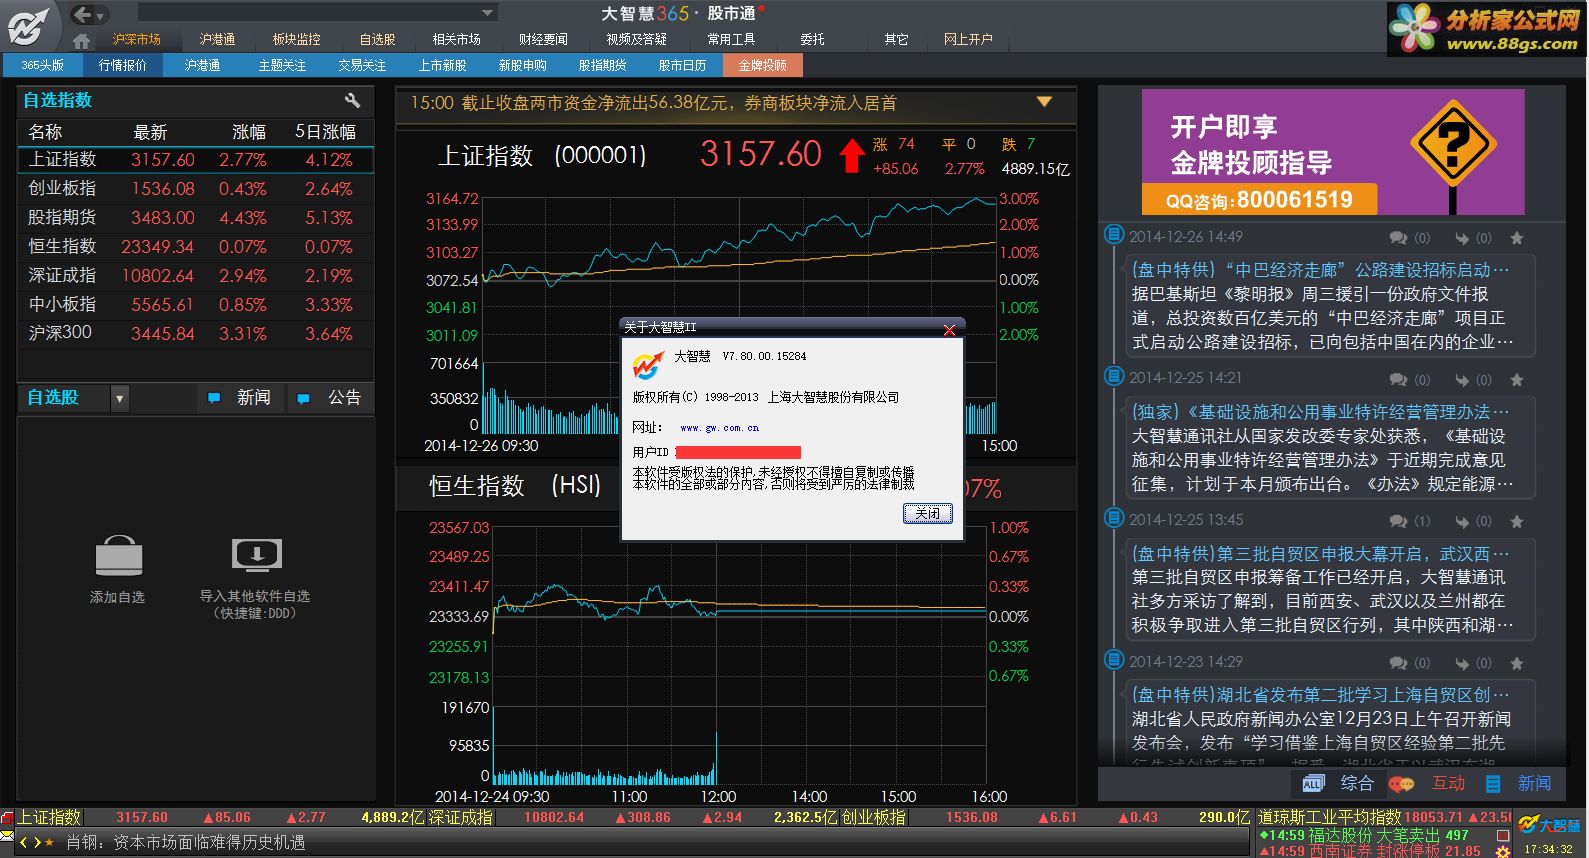Open the 视频及答疑 menu
The width and height of the screenshot is (1589, 858).
coord(636,39)
